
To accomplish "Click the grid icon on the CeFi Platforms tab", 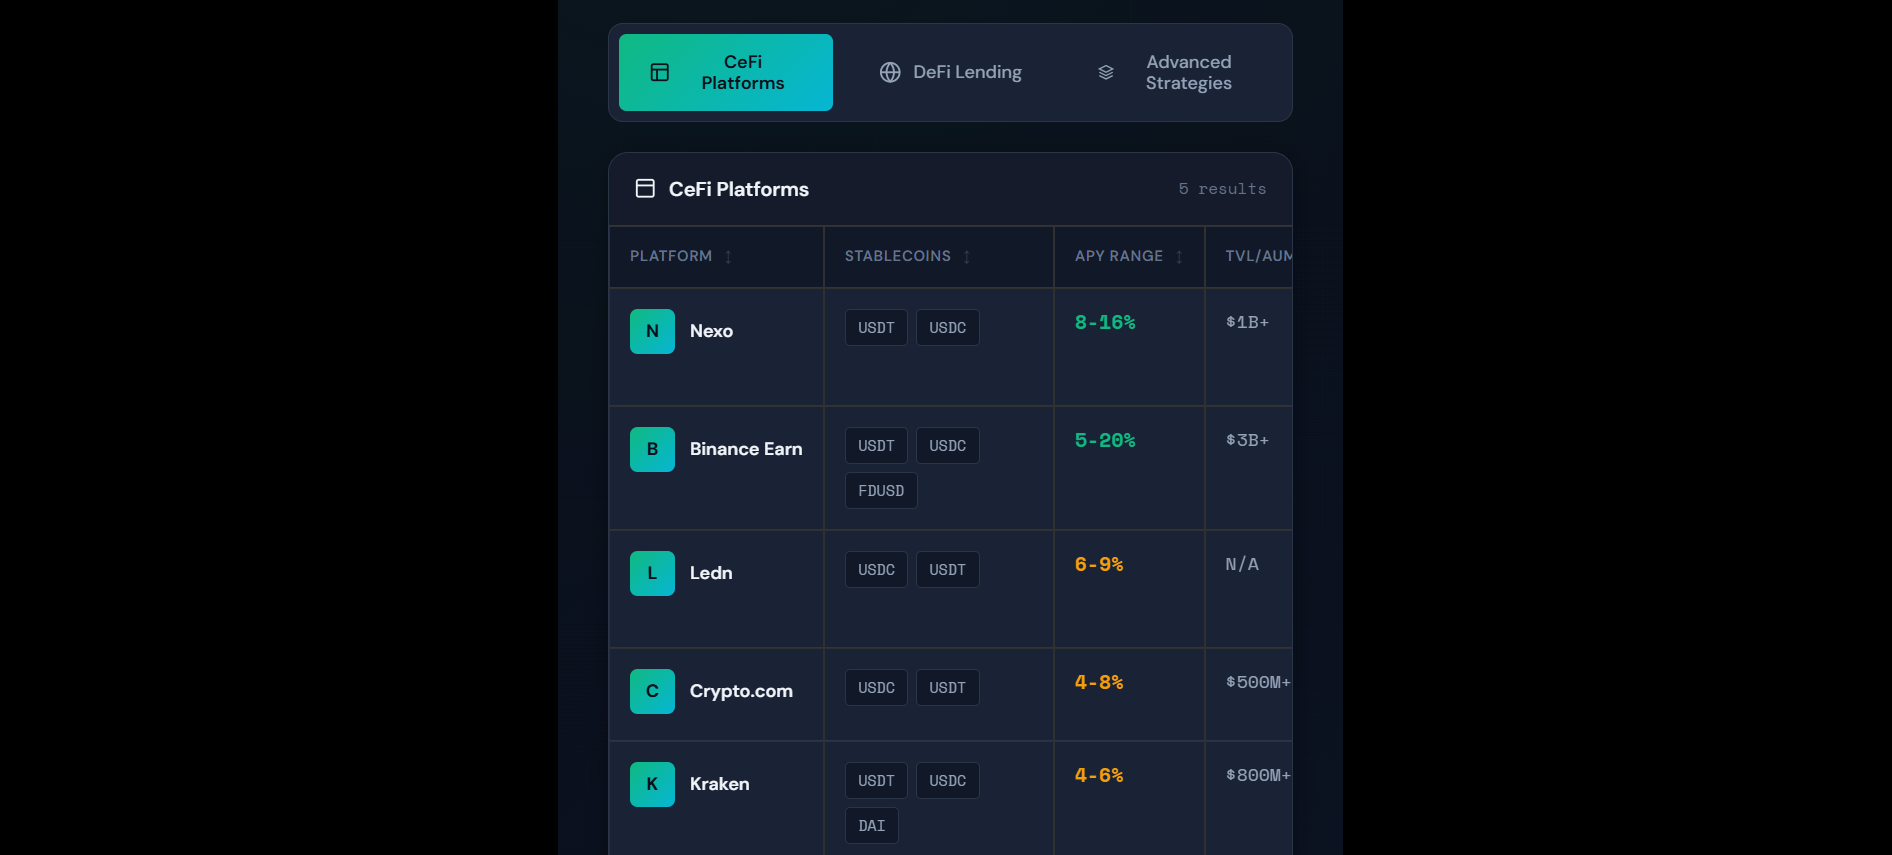I will point(659,72).
